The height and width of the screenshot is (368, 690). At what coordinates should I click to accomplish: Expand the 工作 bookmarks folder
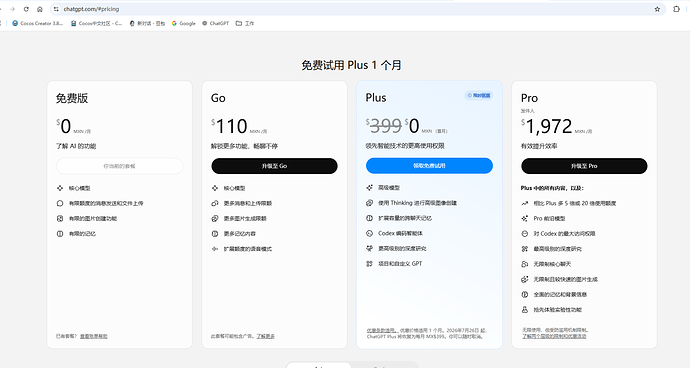[x=245, y=23]
